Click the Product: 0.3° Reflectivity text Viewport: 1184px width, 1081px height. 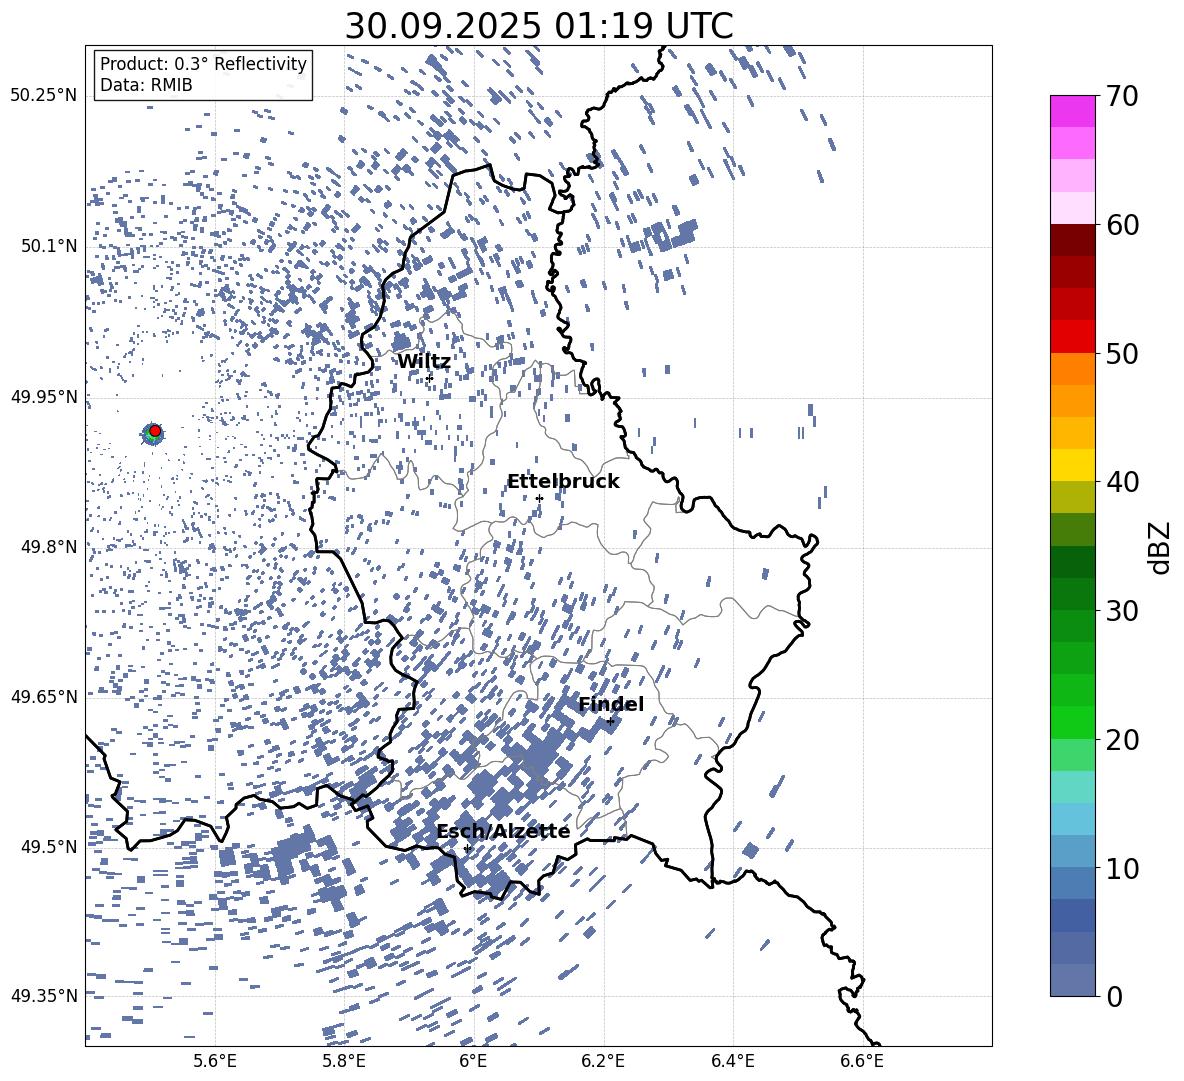(203, 64)
